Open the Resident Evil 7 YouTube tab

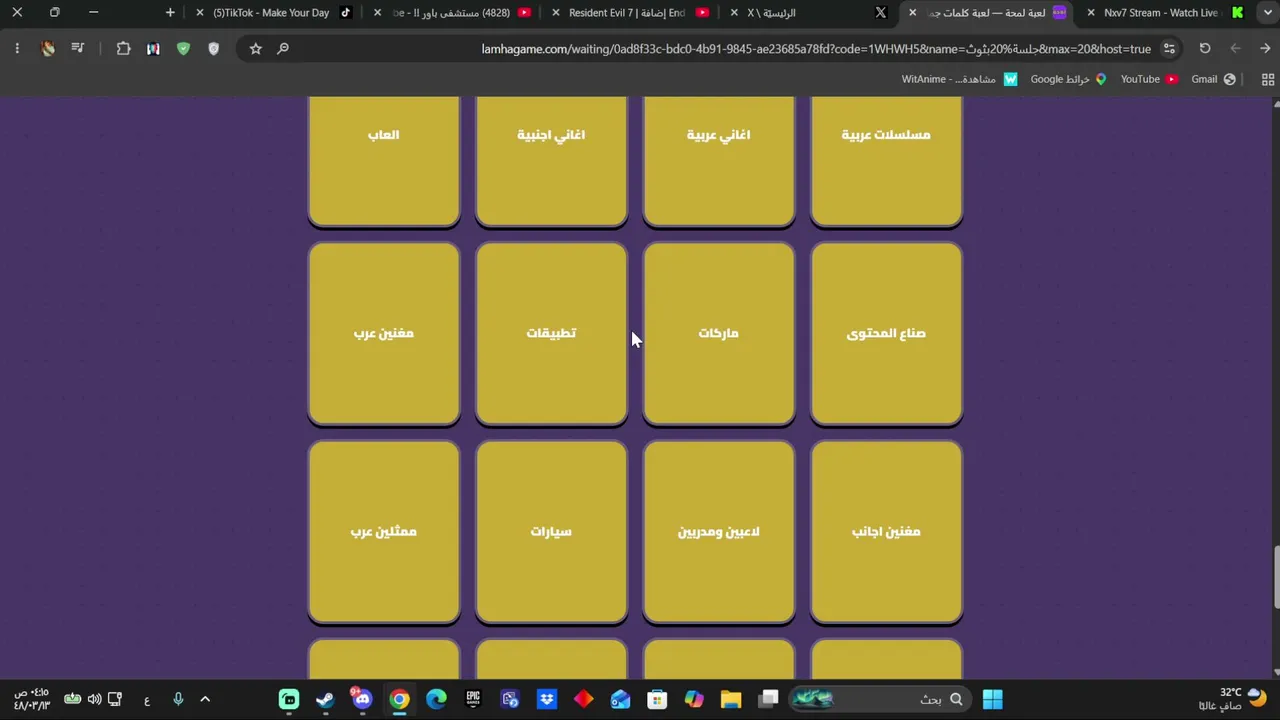pos(632,13)
